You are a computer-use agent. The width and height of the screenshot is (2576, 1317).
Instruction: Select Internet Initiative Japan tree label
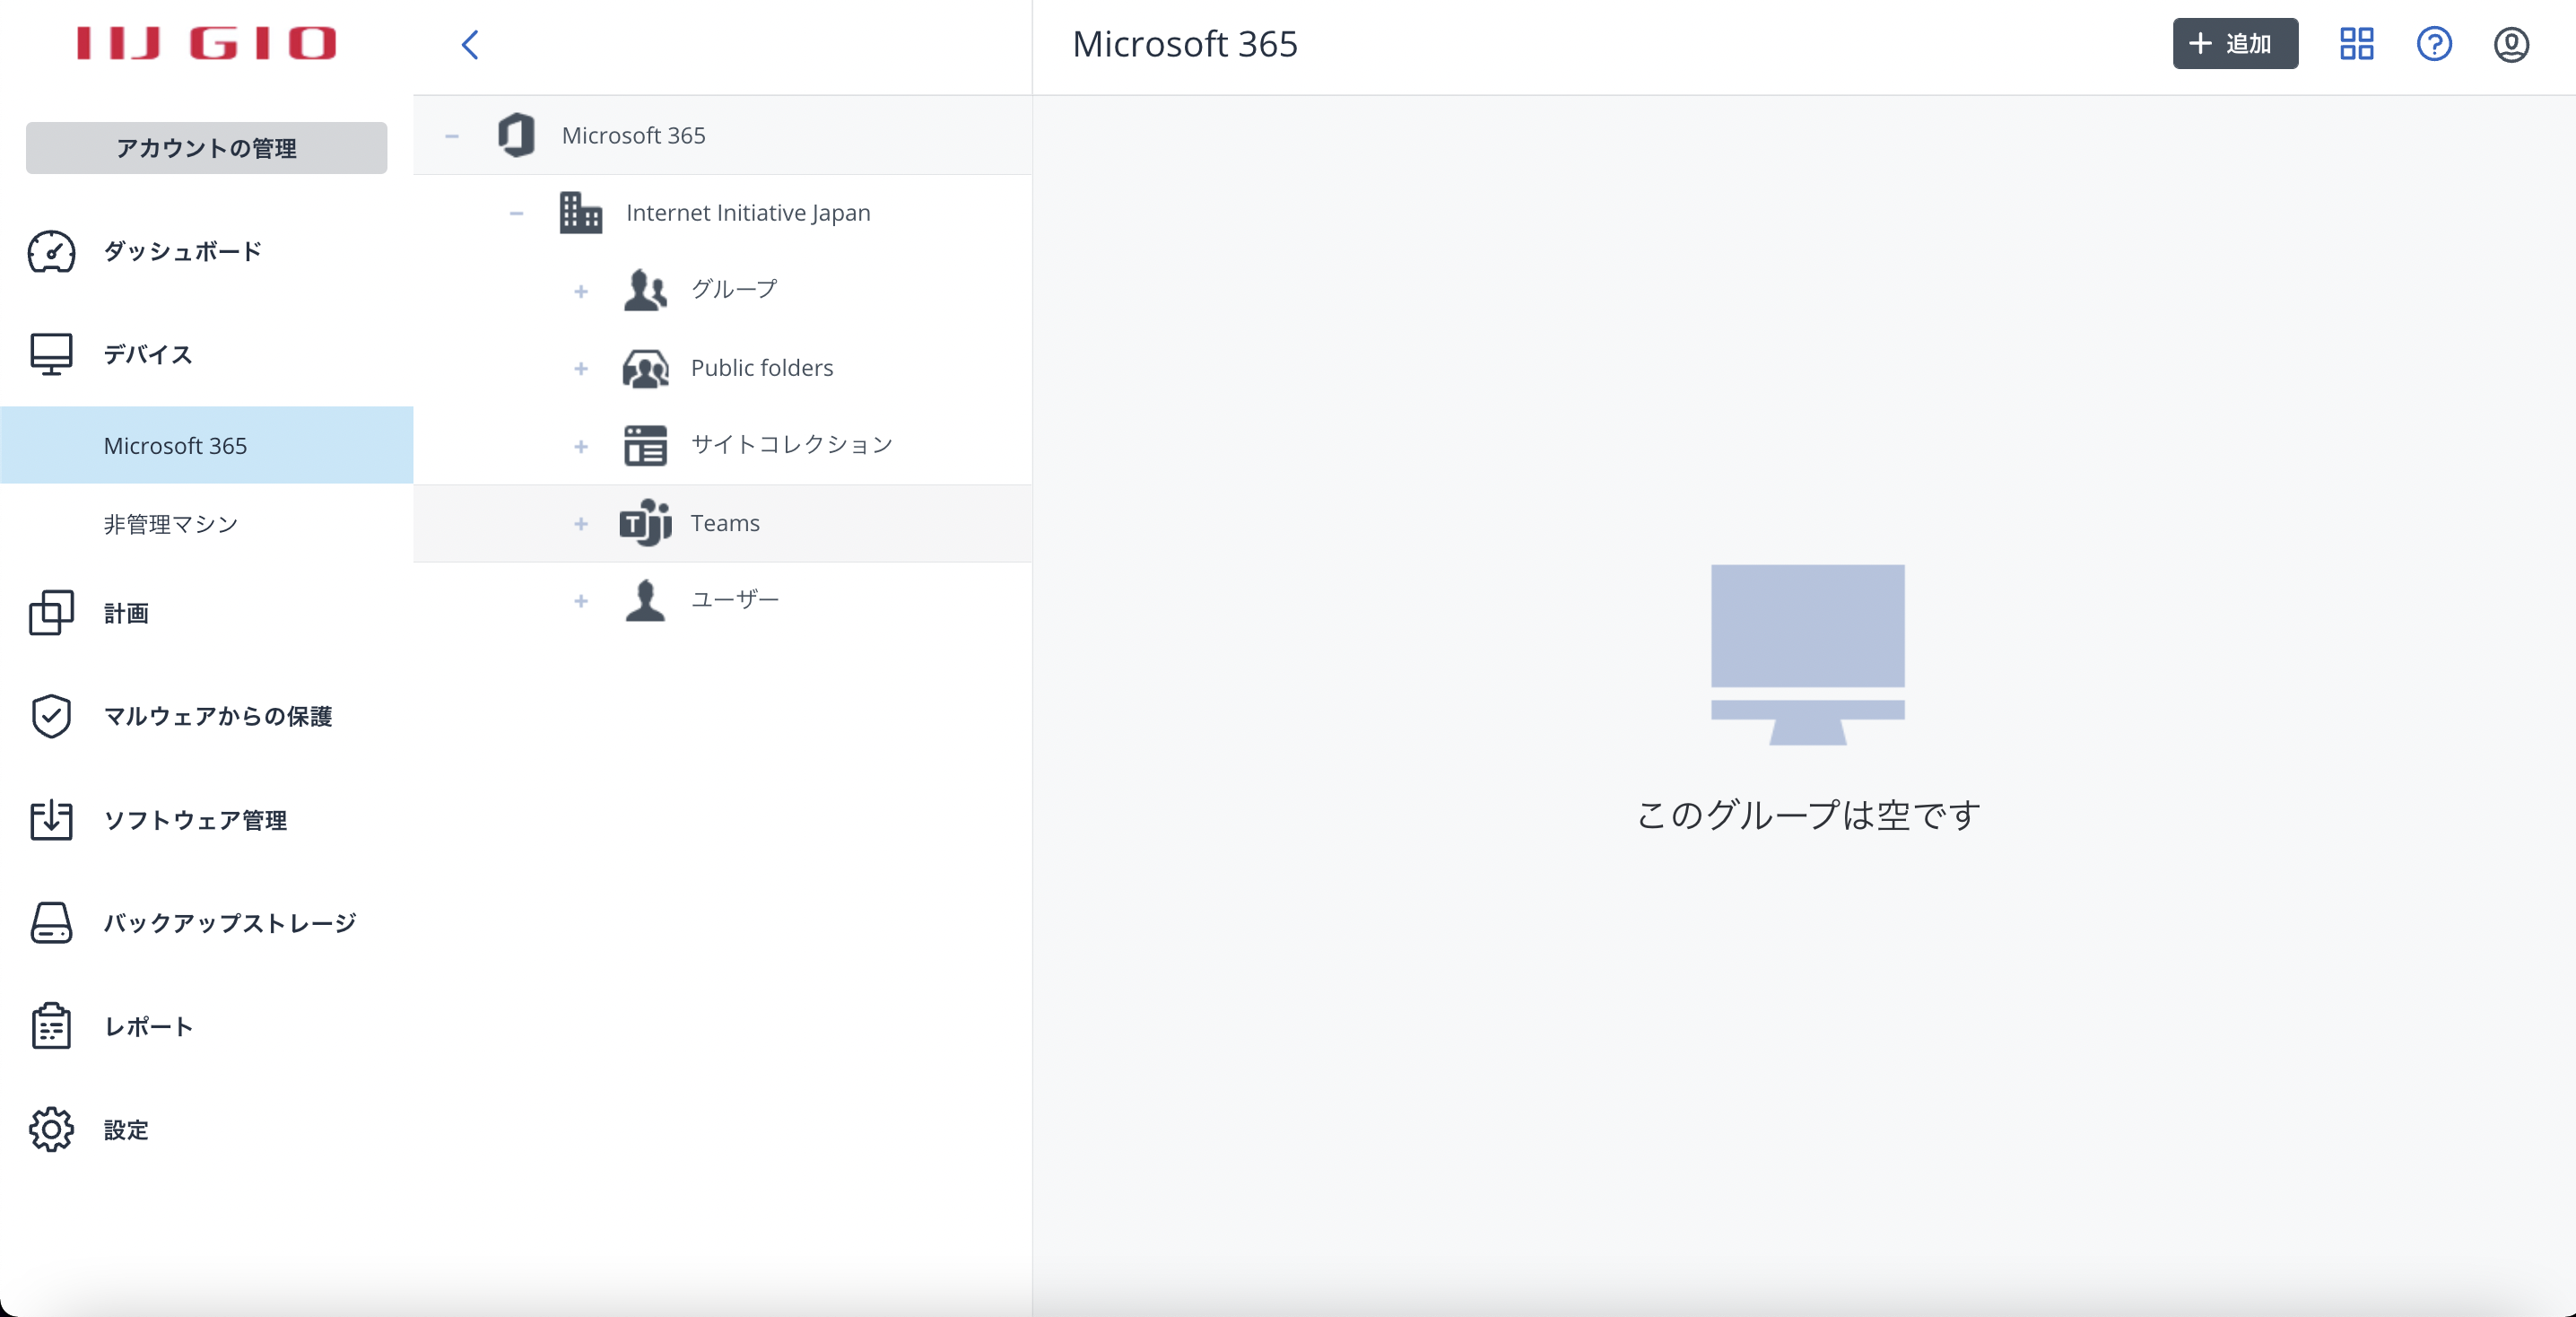[748, 213]
